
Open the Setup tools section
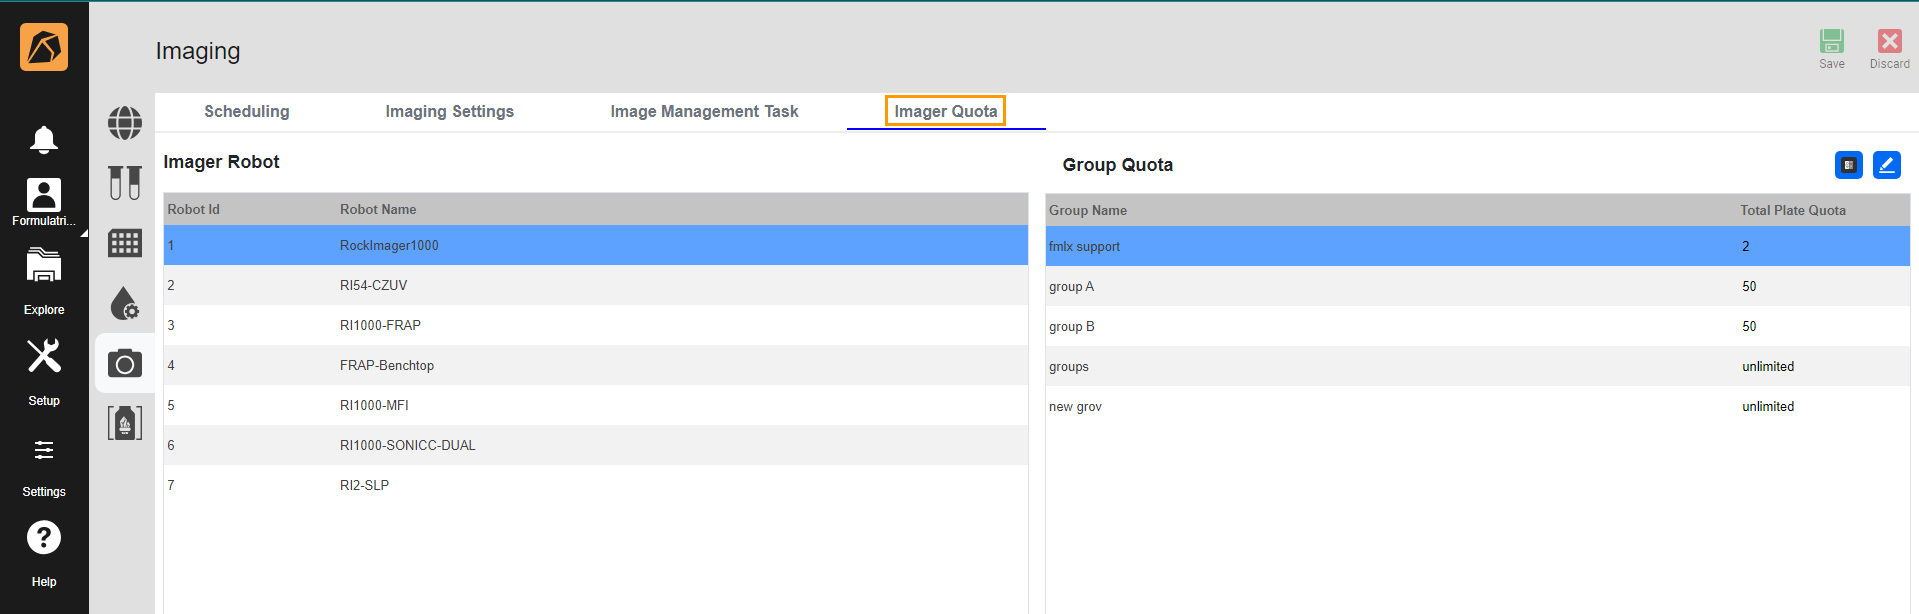(x=43, y=357)
